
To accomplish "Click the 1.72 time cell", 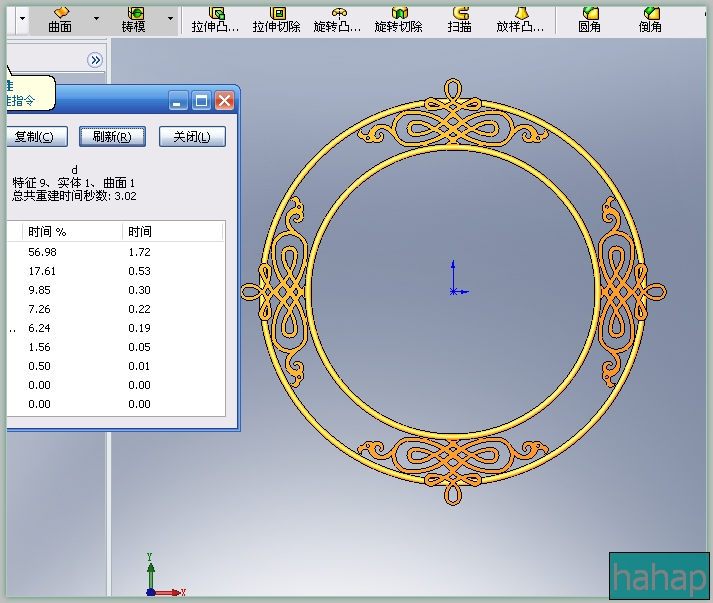I will [x=139, y=252].
